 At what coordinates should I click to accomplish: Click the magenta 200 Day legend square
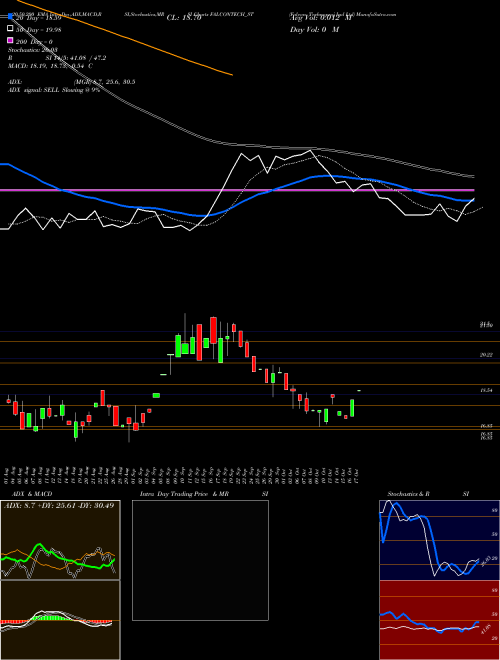click(x=10, y=40)
